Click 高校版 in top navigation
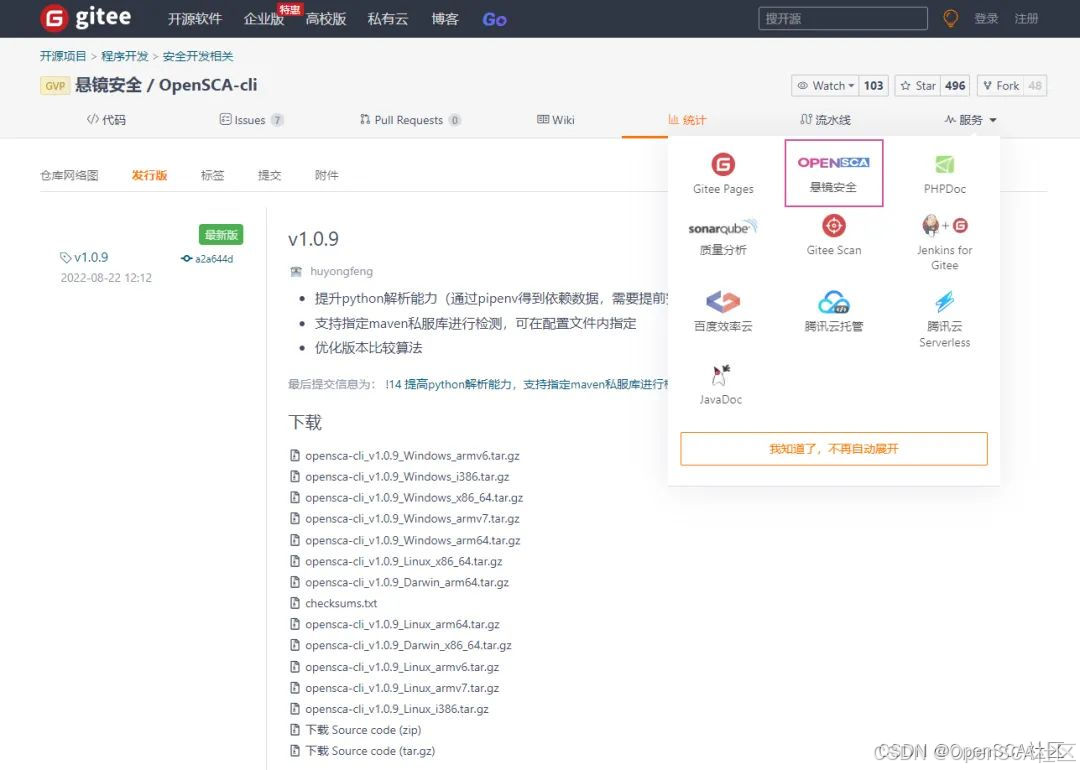The image size is (1080, 770). click(x=326, y=19)
